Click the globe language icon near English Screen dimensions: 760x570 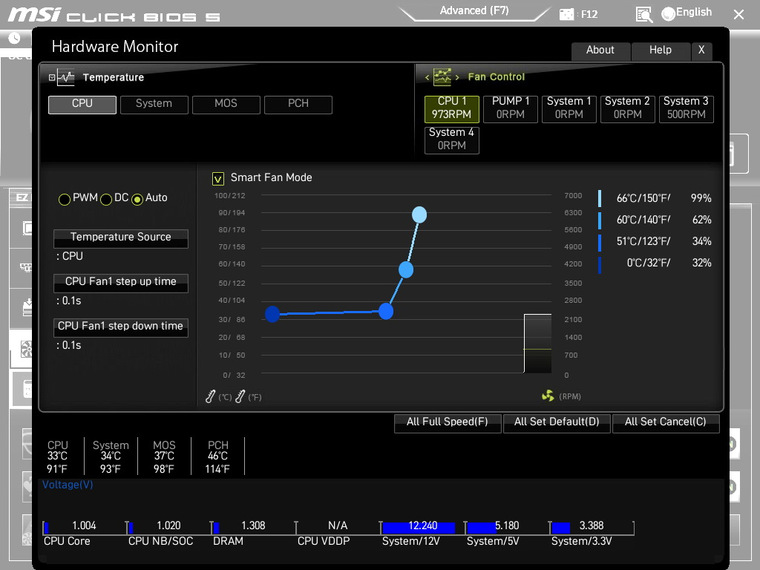click(668, 14)
